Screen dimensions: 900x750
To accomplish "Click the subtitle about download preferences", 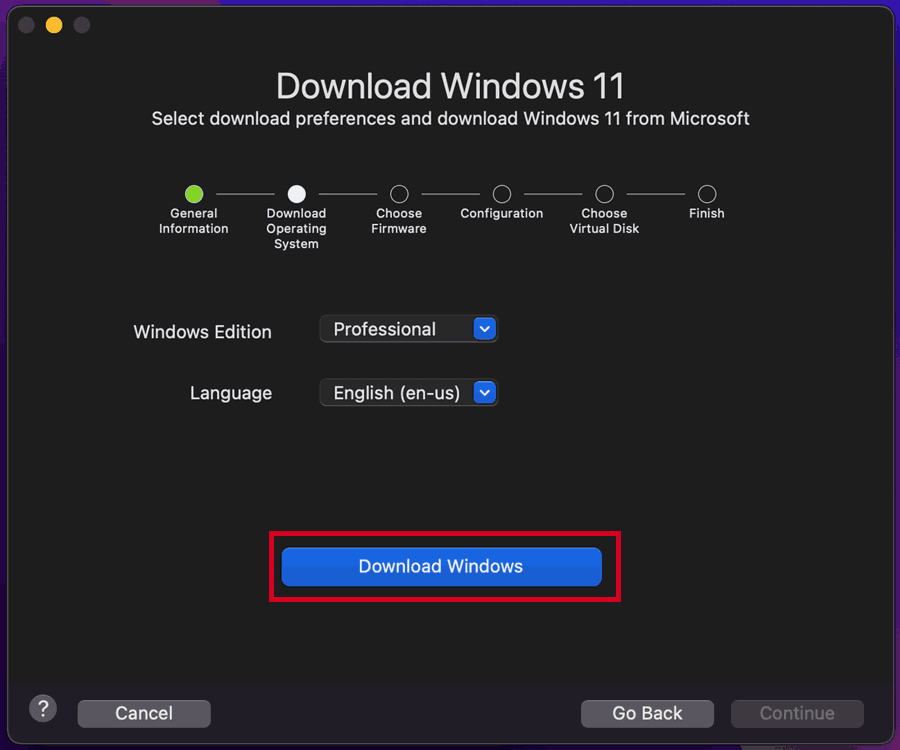I will tap(451, 118).
